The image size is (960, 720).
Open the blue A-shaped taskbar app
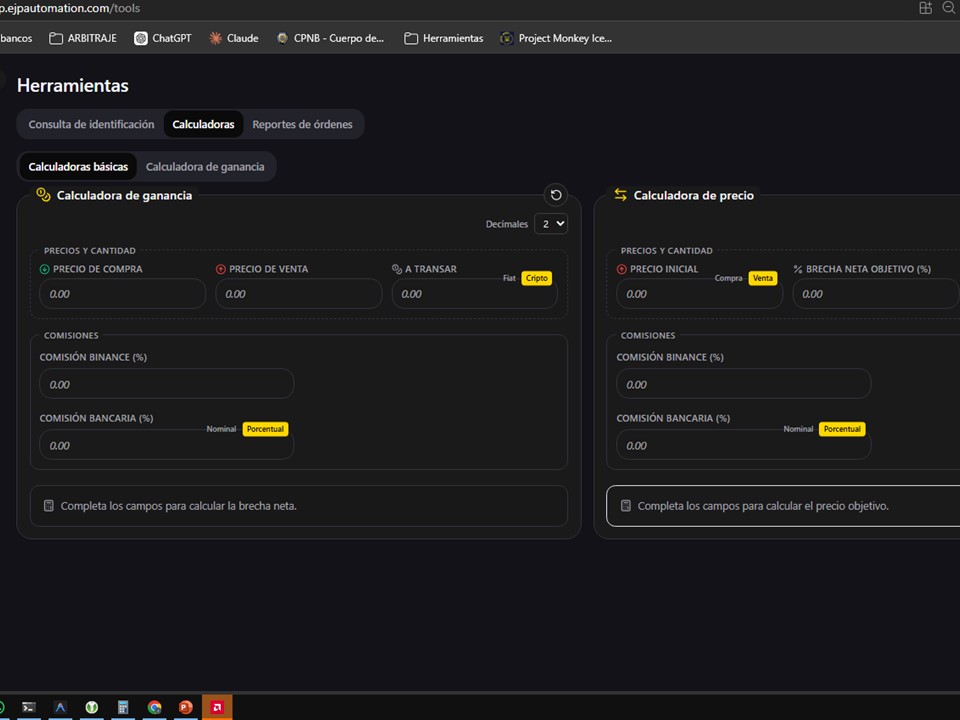click(60, 708)
